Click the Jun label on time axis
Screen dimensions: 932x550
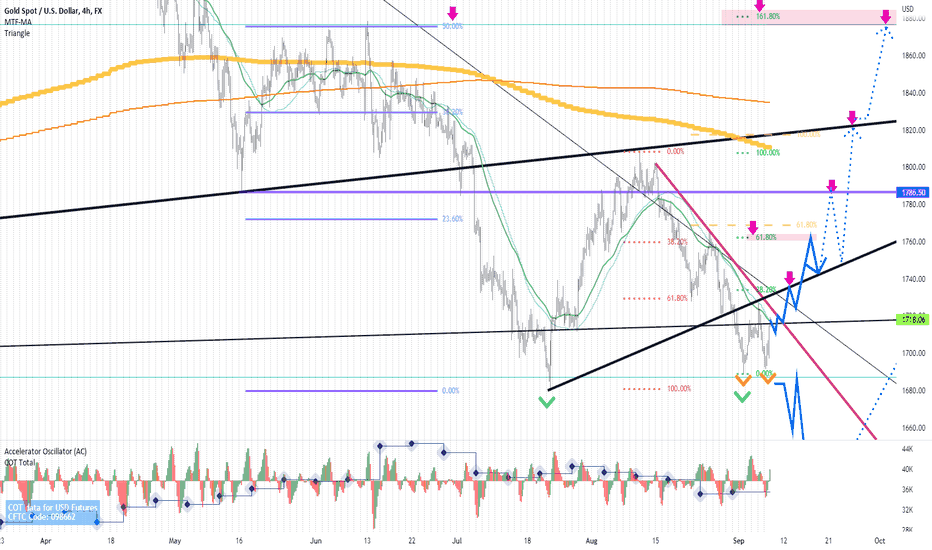pyautogui.click(x=316, y=541)
